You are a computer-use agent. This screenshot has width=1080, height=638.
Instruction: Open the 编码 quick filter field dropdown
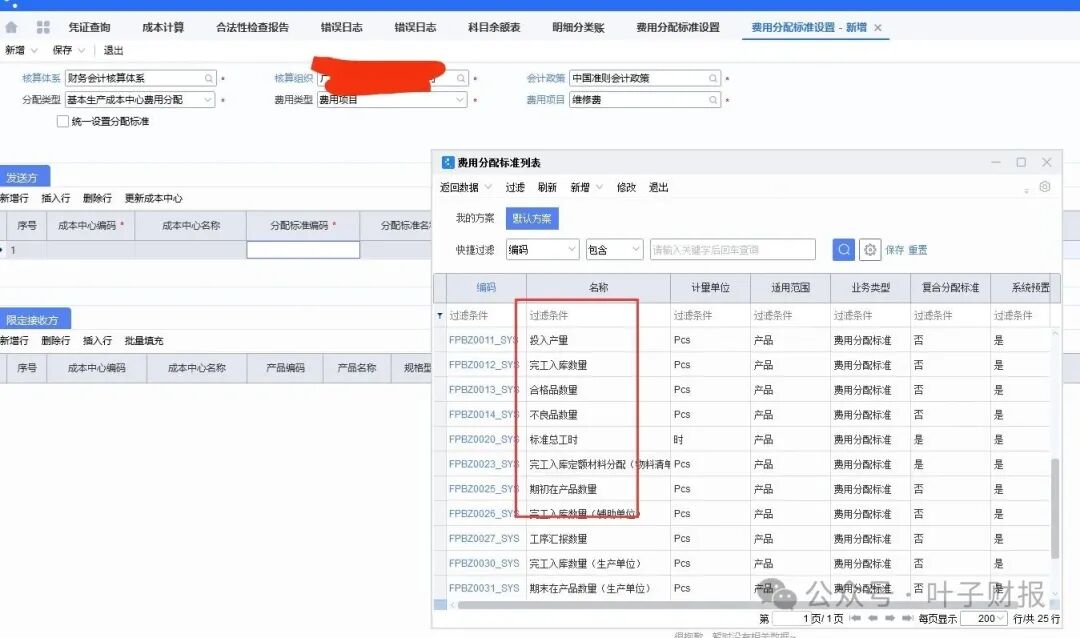pos(571,250)
